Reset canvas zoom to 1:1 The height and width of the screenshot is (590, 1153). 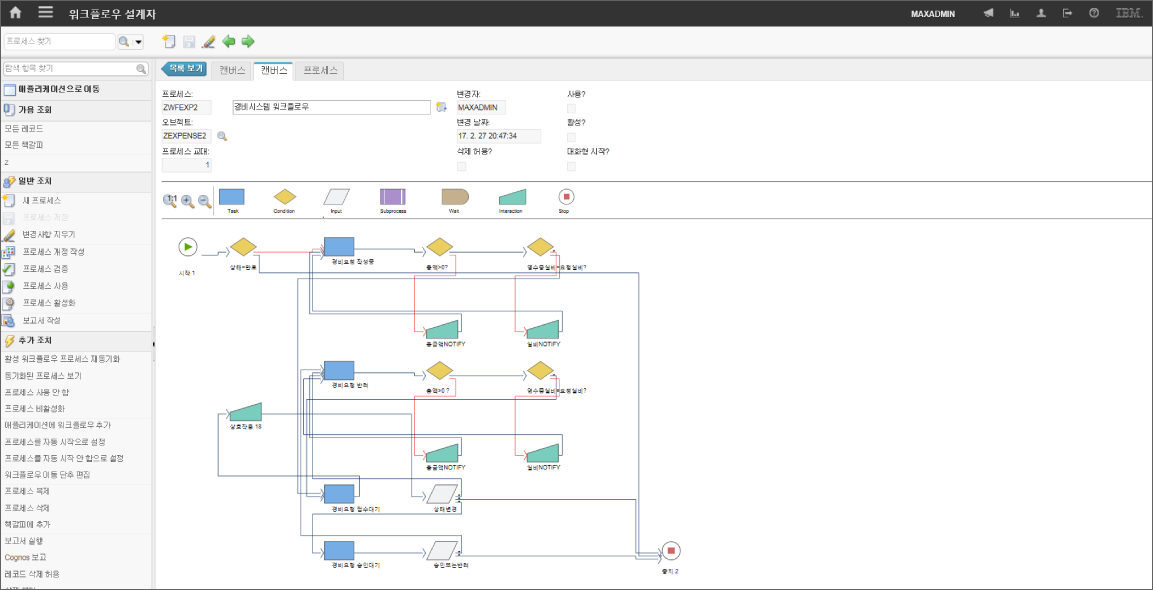170,201
